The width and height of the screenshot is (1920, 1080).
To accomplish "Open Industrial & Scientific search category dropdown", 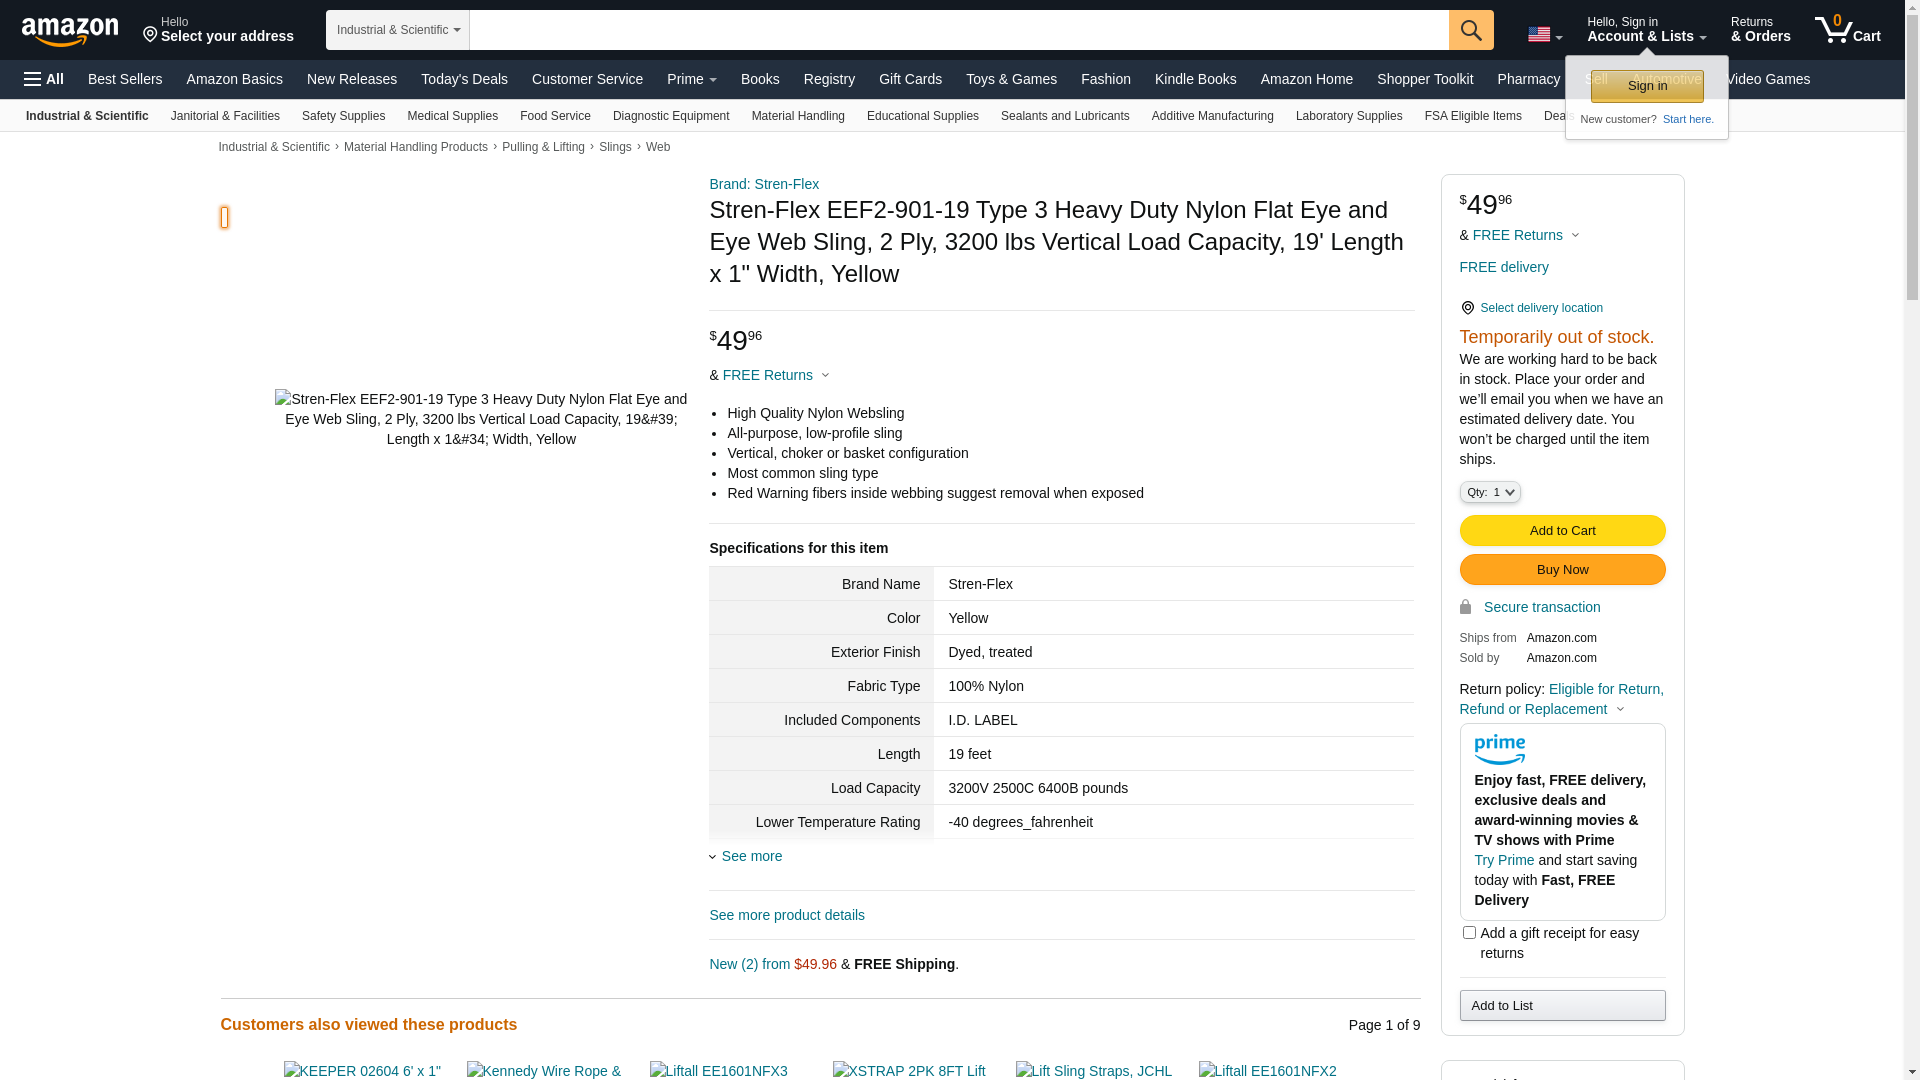I will coord(398,30).
